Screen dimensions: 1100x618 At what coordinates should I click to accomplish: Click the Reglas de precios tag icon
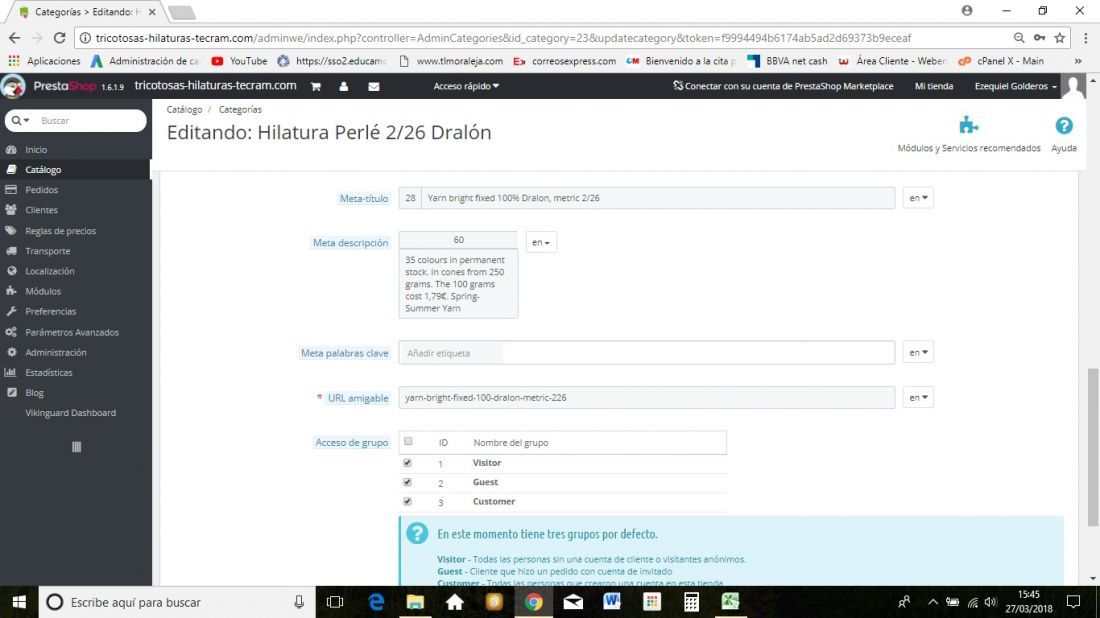pyautogui.click(x=11, y=230)
